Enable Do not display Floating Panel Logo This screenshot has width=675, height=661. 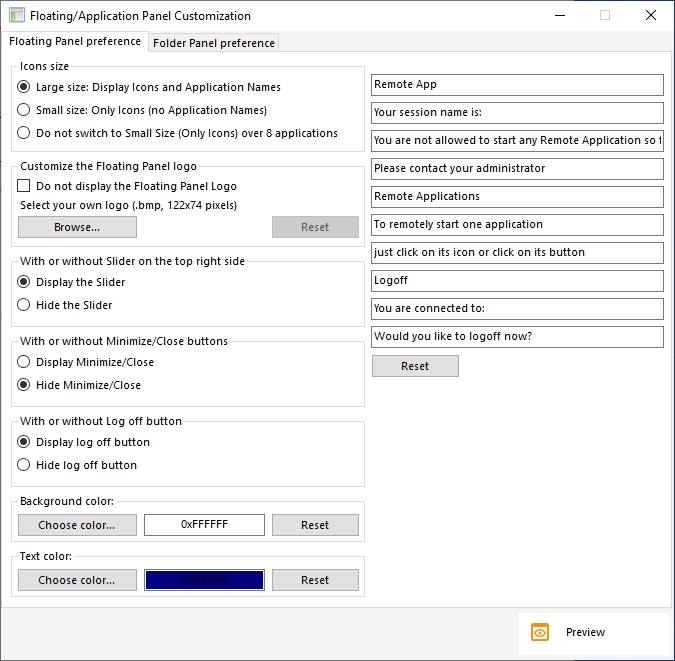point(24,186)
